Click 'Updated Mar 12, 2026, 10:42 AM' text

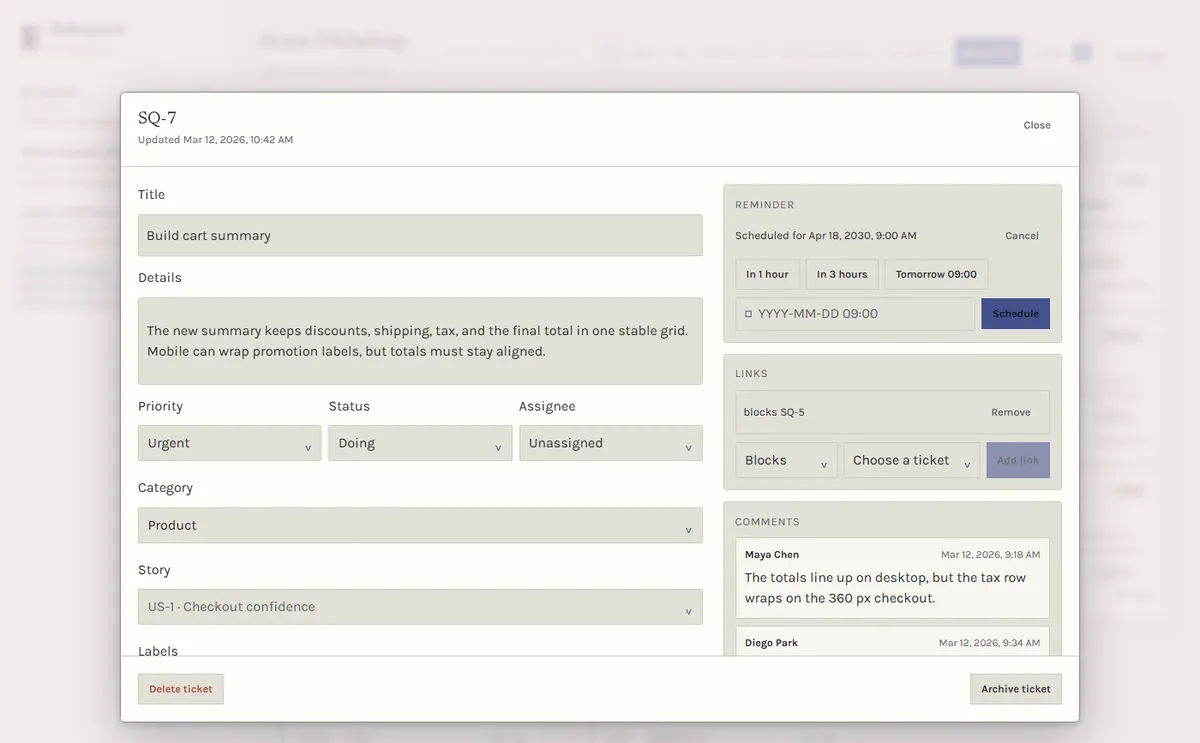(216, 140)
